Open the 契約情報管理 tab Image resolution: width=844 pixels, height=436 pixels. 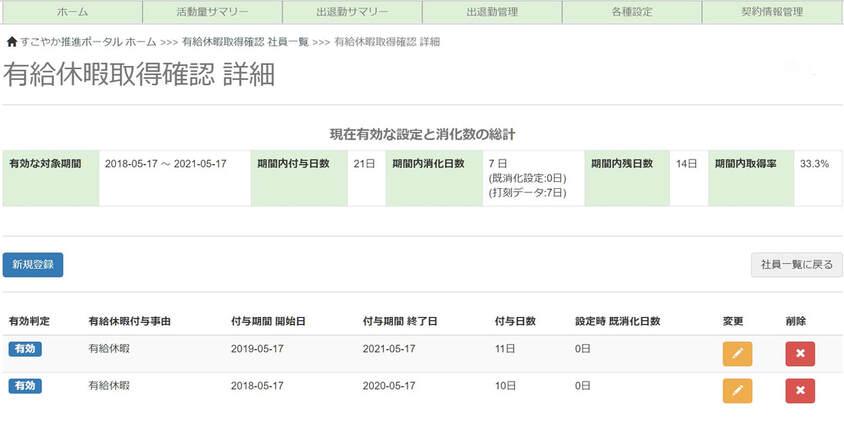(771, 12)
